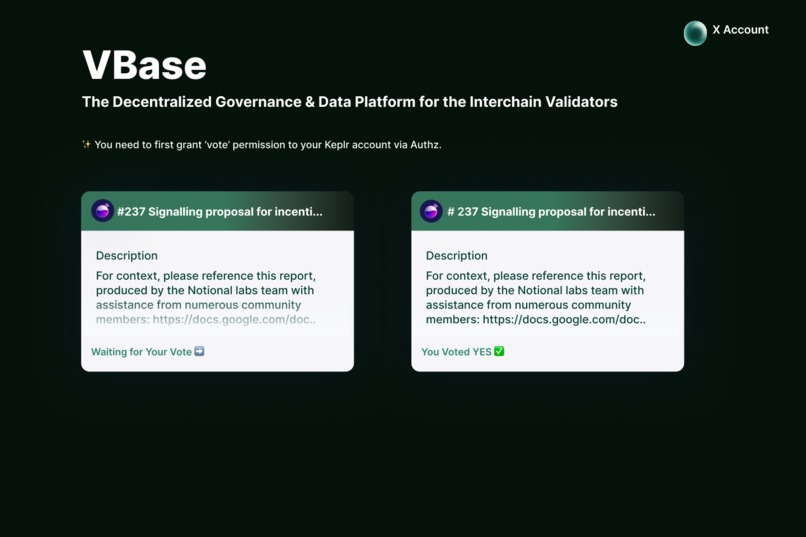The width and height of the screenshot is (806, 537).
Task: Click 'produced by the Notional labs team' in the waiting-vote card
Action: point(191,290)
